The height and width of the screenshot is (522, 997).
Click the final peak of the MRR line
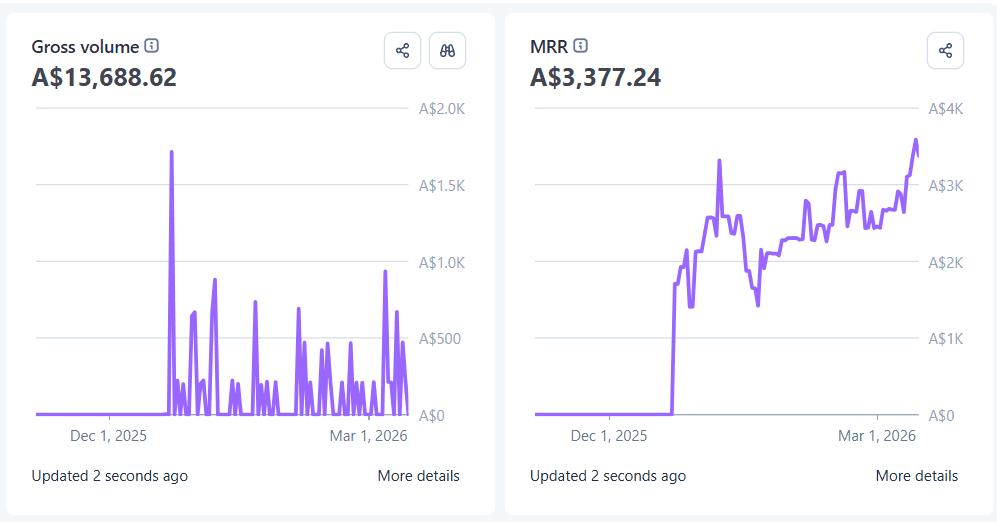pyautogui.click(x=916, y=141)
